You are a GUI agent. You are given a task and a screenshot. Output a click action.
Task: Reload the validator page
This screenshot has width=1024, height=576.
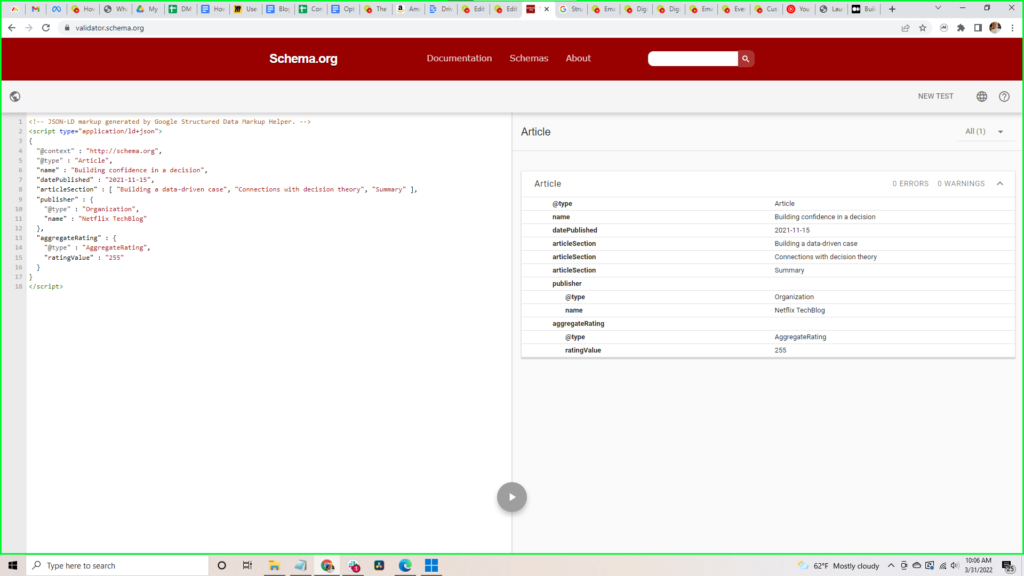43,28
